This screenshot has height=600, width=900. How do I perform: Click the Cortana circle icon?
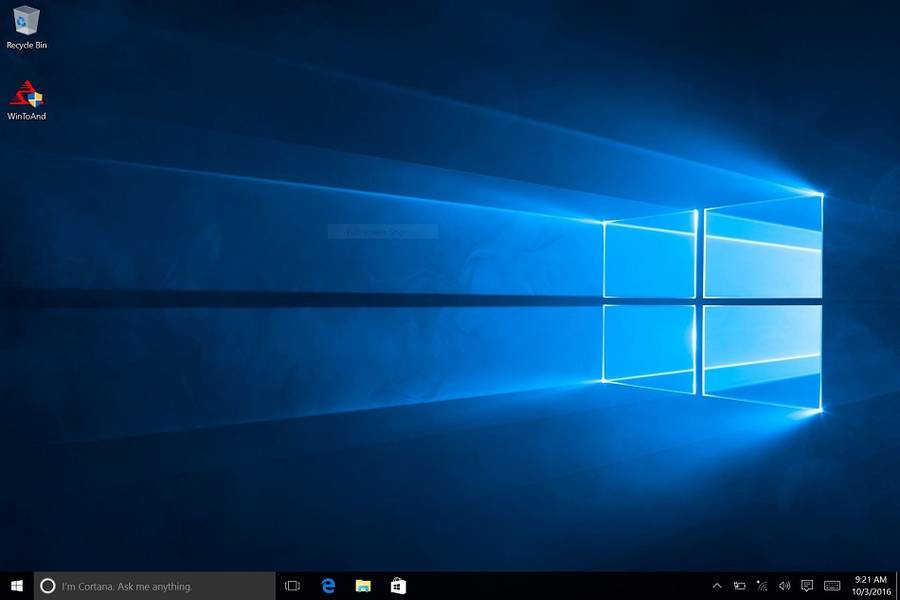coord(47,586)
